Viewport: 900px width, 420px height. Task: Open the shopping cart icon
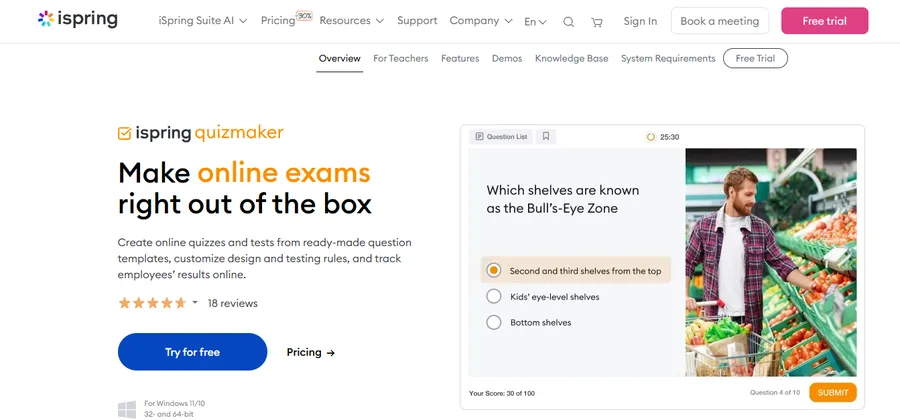(597, 22)
